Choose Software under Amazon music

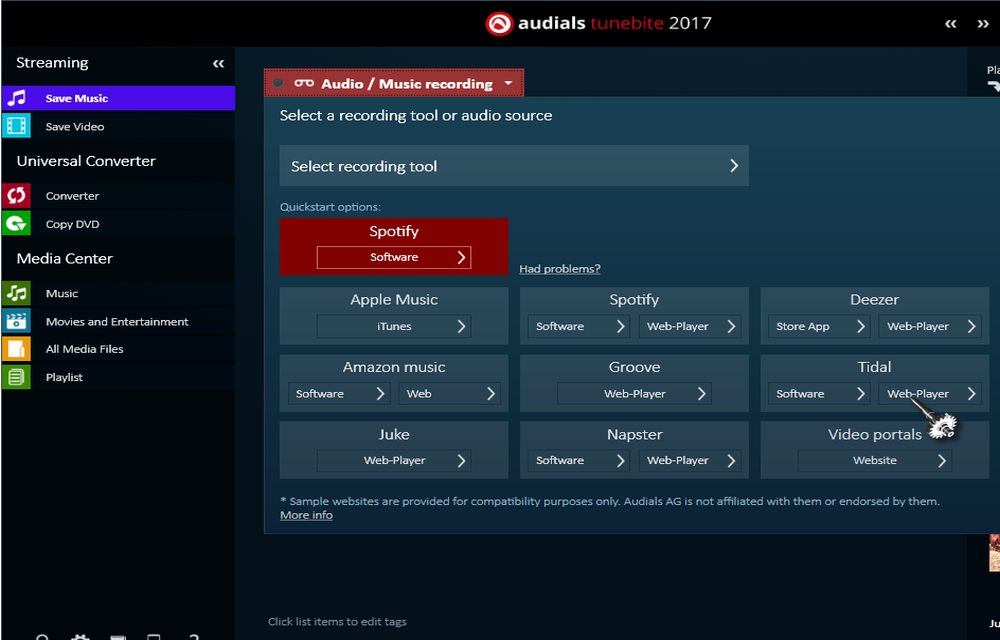pos(339,393)
